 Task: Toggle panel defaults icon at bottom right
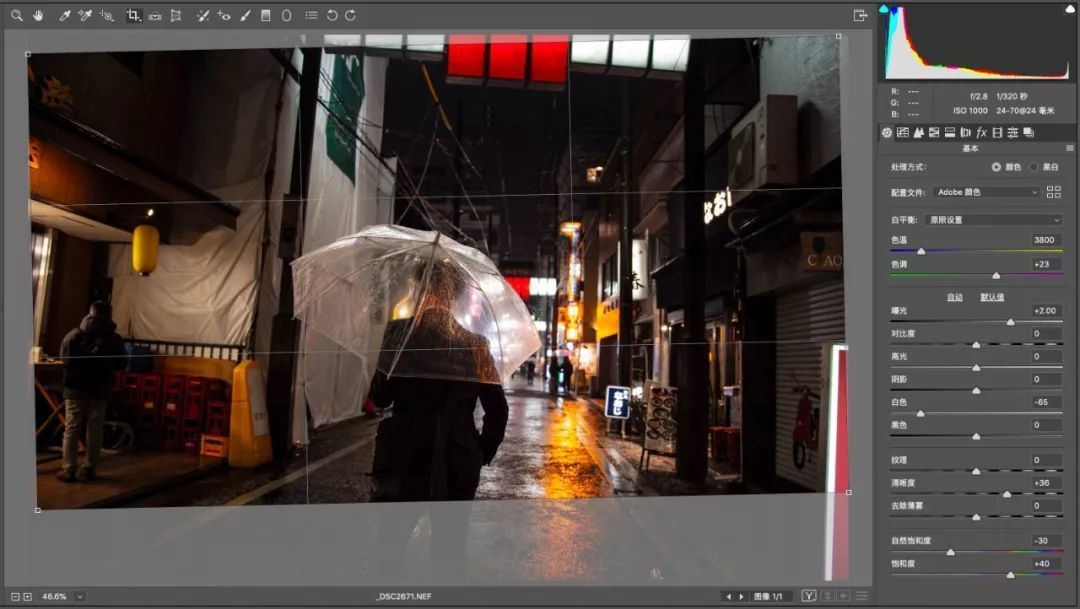click(x=861, y=596)
